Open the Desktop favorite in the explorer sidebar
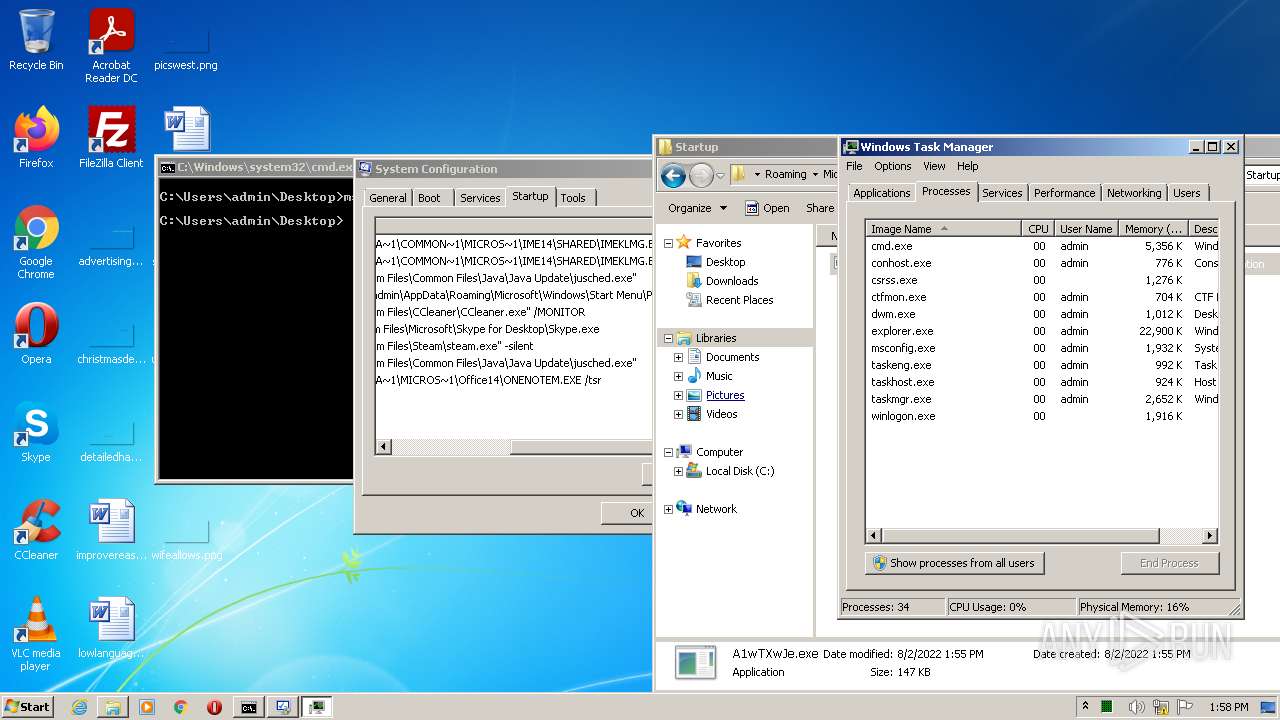 point(725,262)
